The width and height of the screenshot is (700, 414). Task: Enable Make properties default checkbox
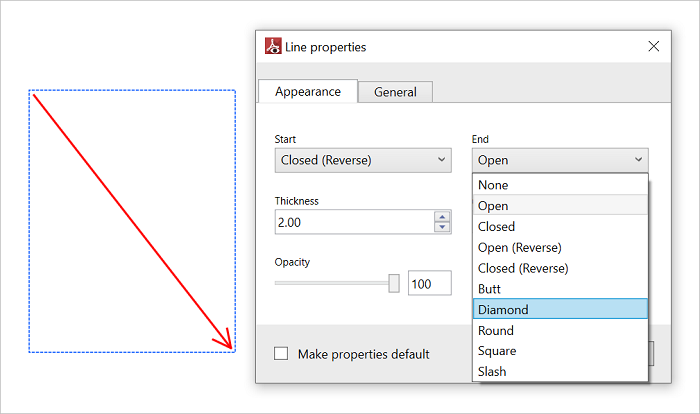pos(281,353)
